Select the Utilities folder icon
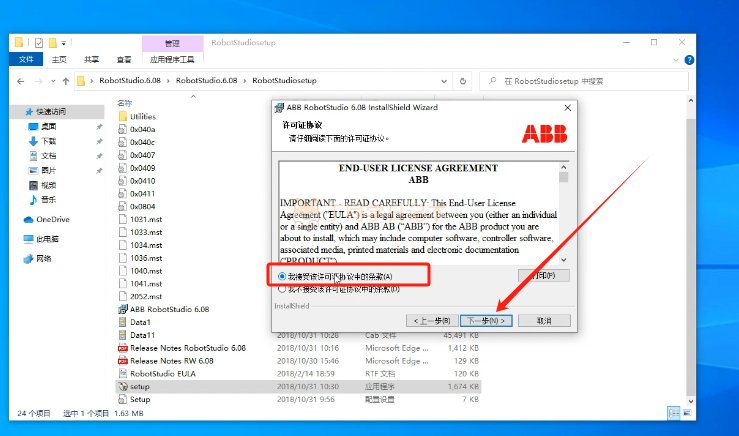The image size is (739, 436). 123,116
